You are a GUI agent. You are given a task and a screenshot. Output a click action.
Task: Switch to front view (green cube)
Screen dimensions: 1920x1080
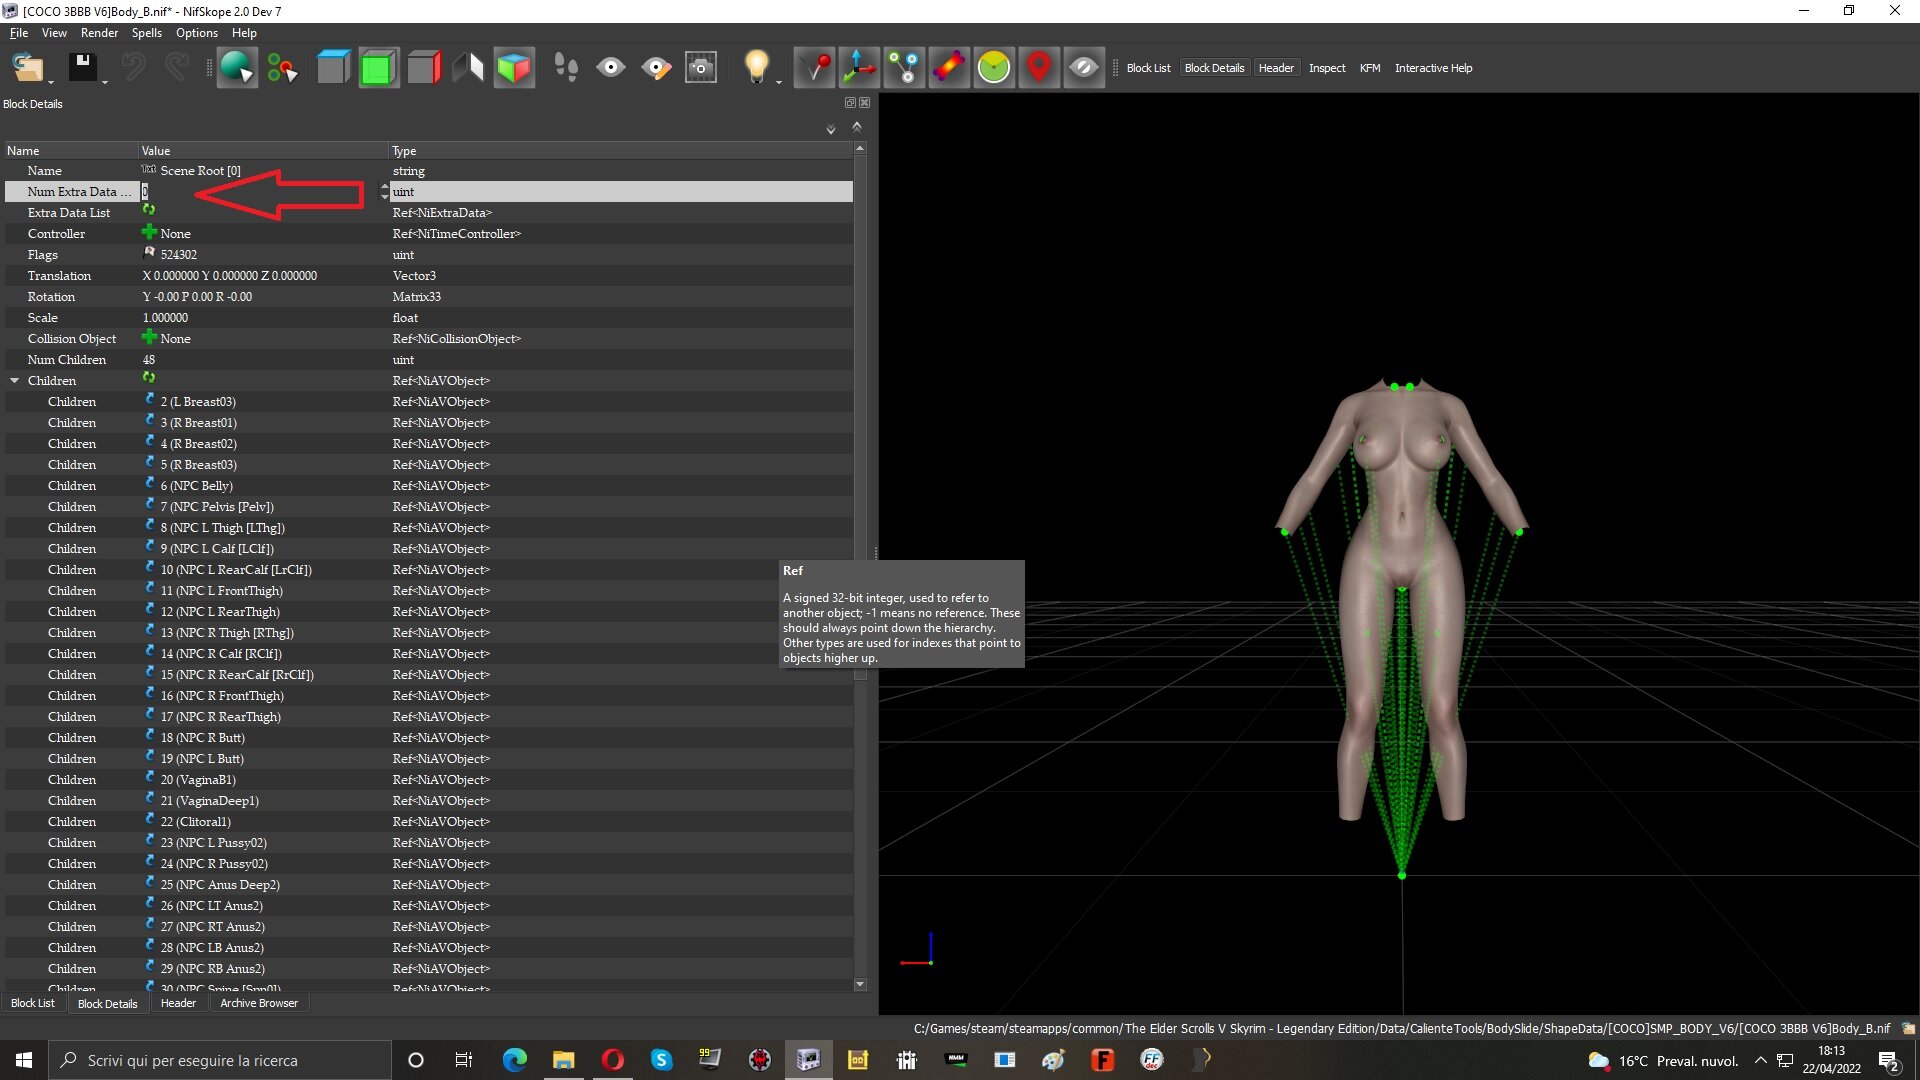pos(378,68)
